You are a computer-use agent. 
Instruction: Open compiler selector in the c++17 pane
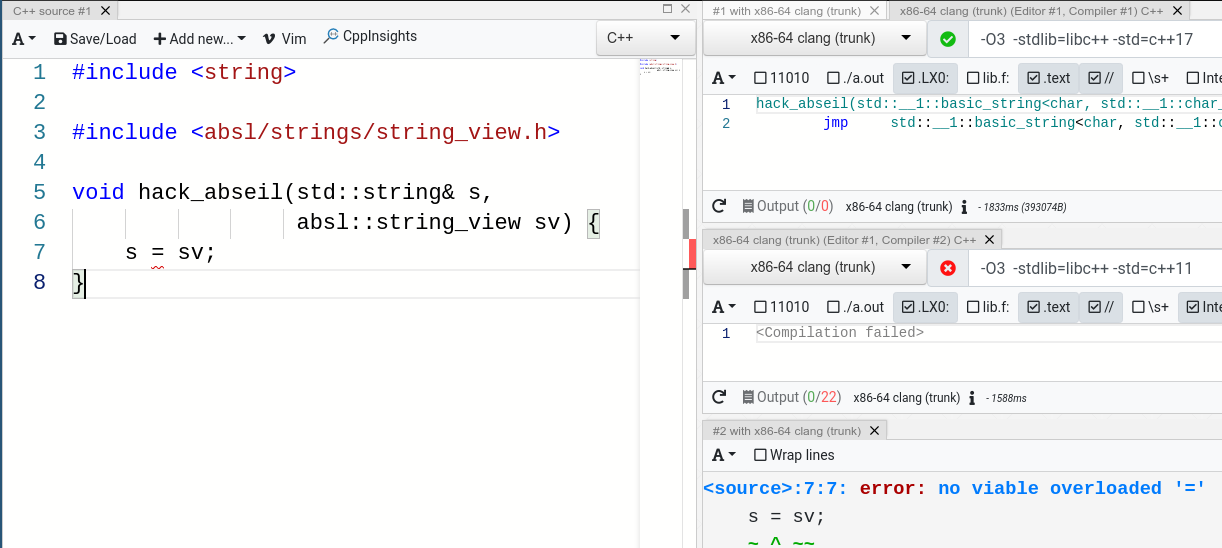pyautogui.click(x=814, y=39)
